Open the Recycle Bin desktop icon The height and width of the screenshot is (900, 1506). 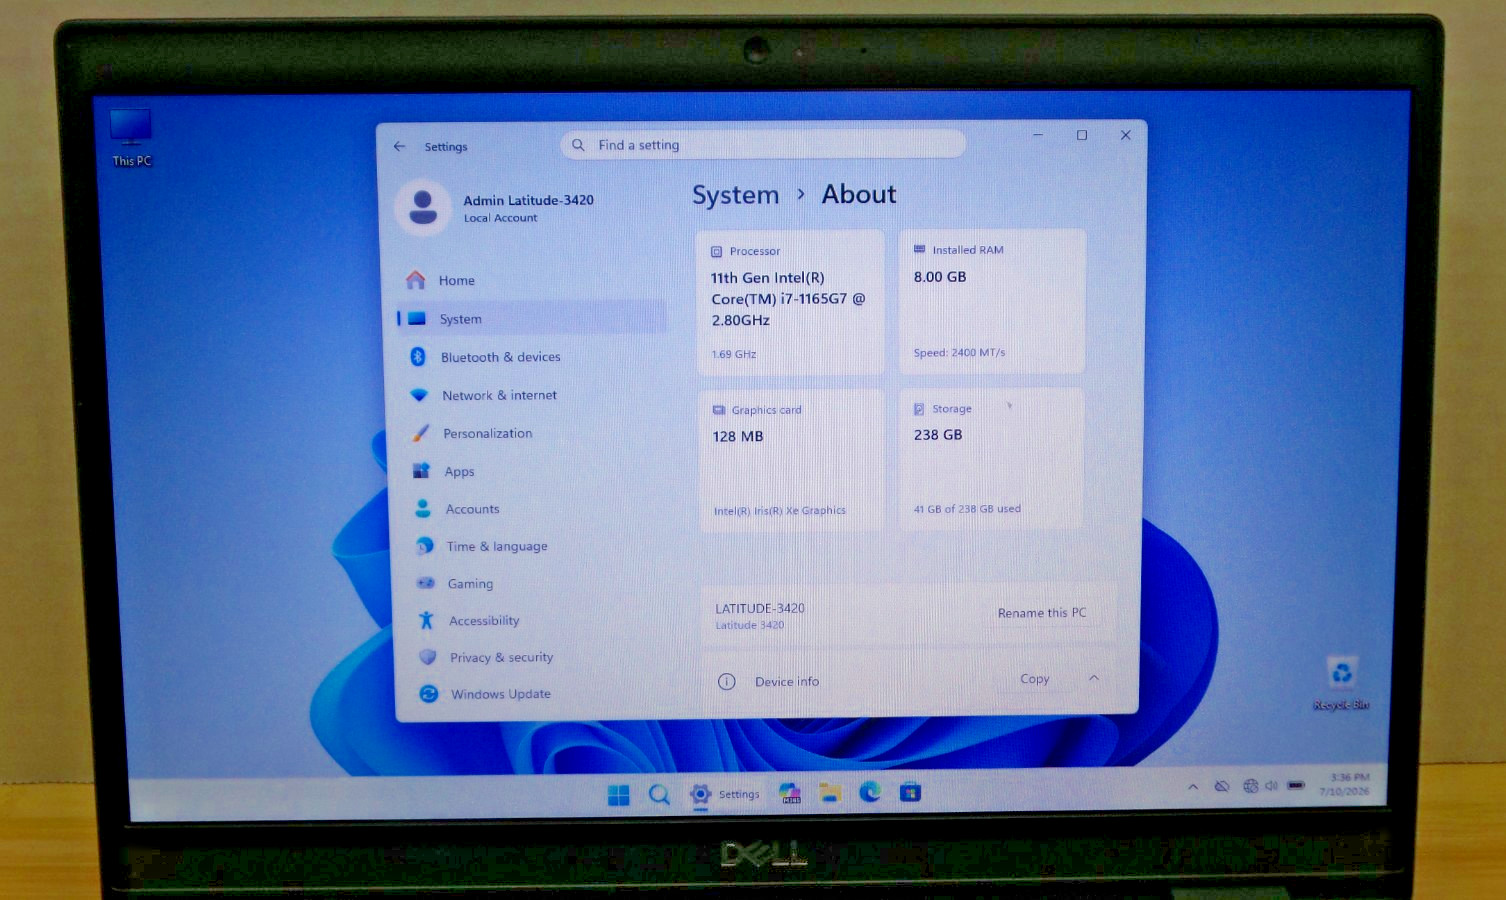pos(1342,684)
